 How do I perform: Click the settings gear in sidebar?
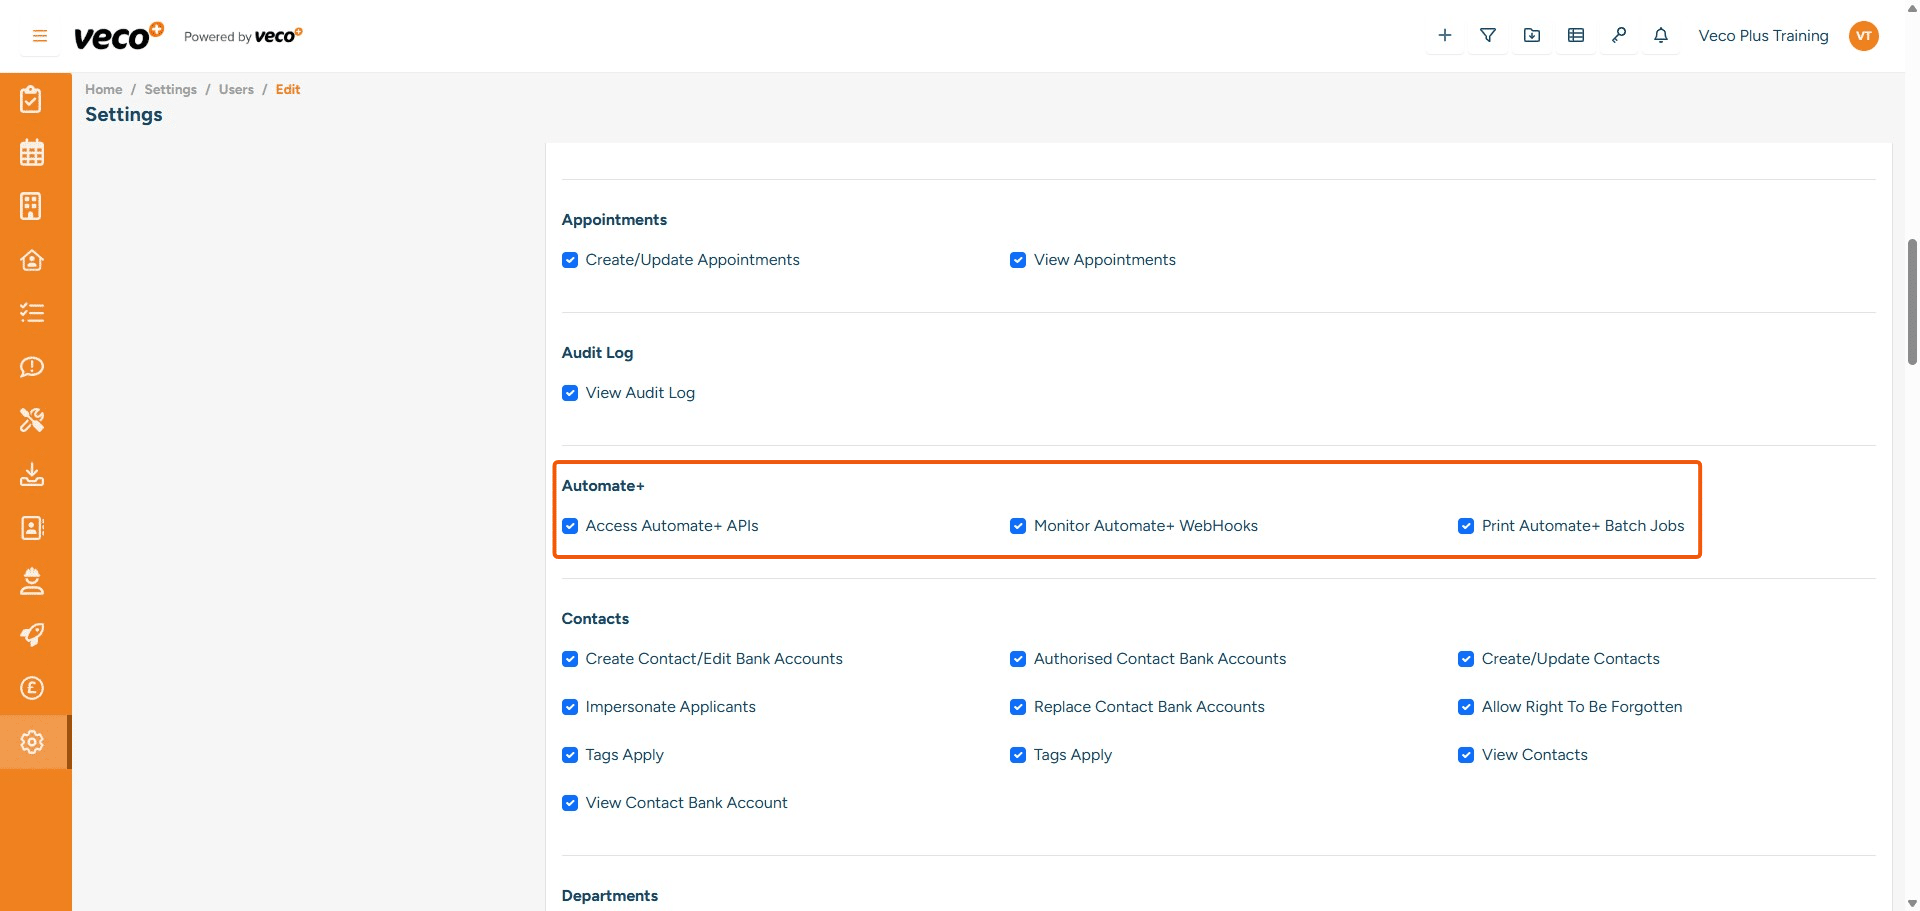tap(32, 742)
